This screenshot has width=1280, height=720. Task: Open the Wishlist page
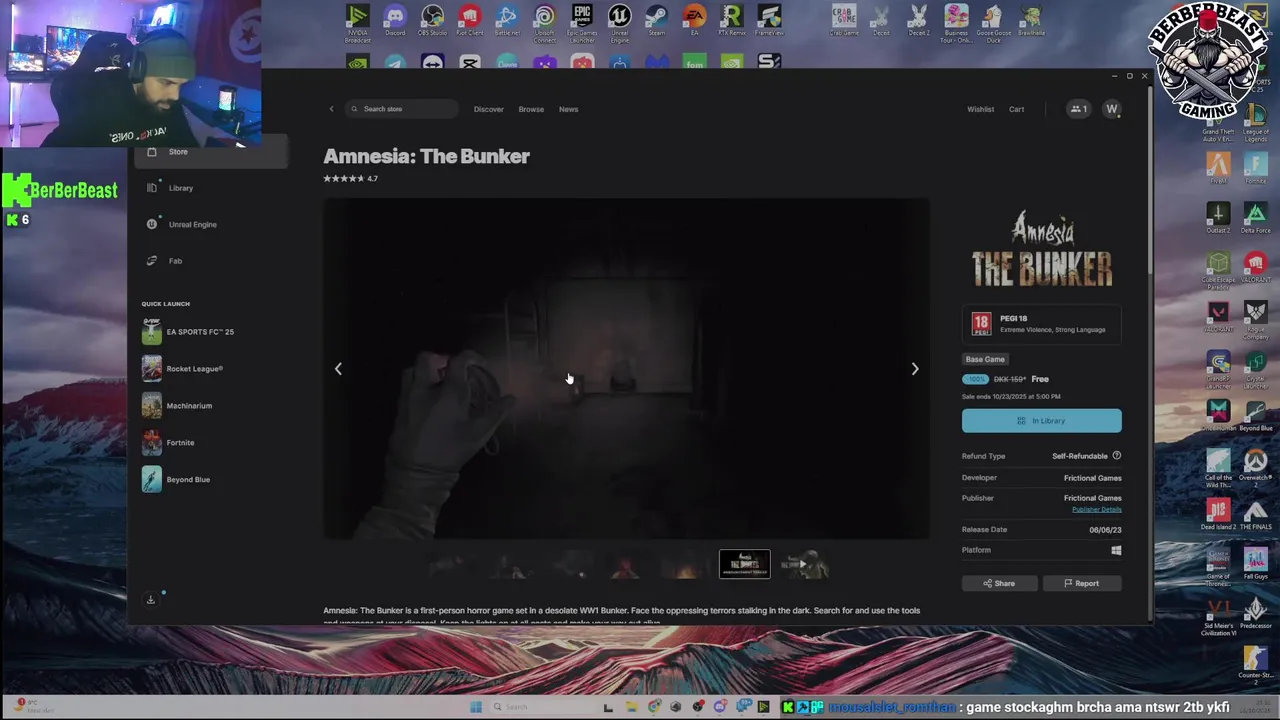click(980, 109)
